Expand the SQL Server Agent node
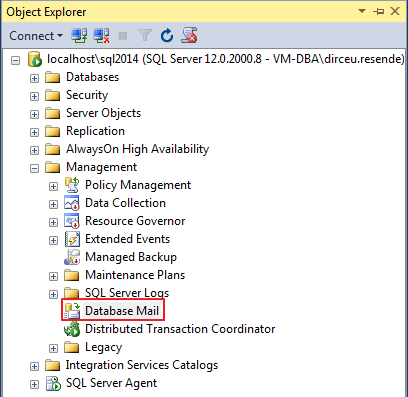The image size is (408, 397). click(x=34, y=384)
